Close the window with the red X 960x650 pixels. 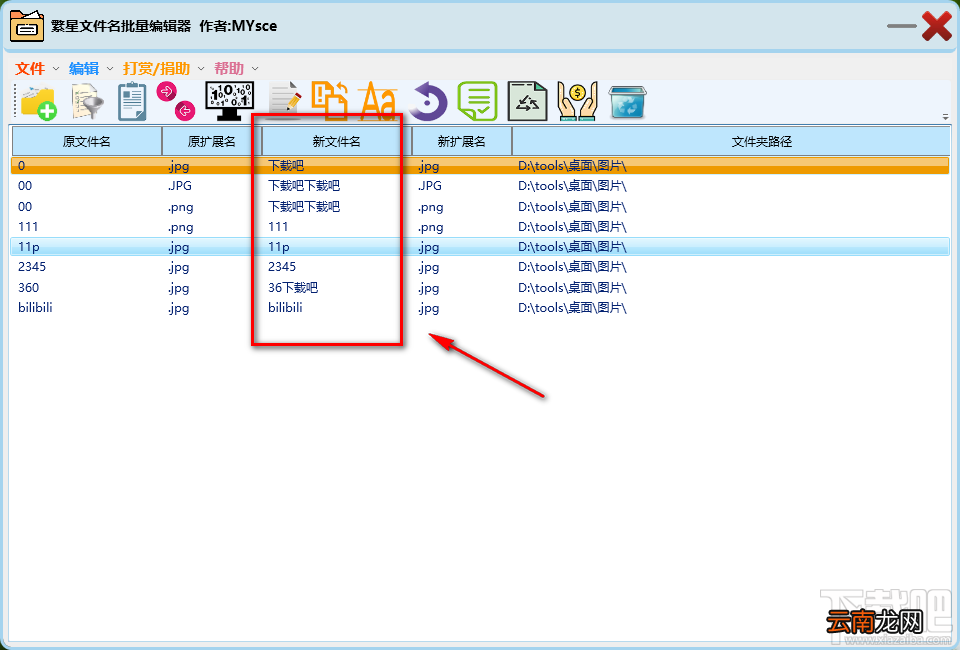[937, 26]
